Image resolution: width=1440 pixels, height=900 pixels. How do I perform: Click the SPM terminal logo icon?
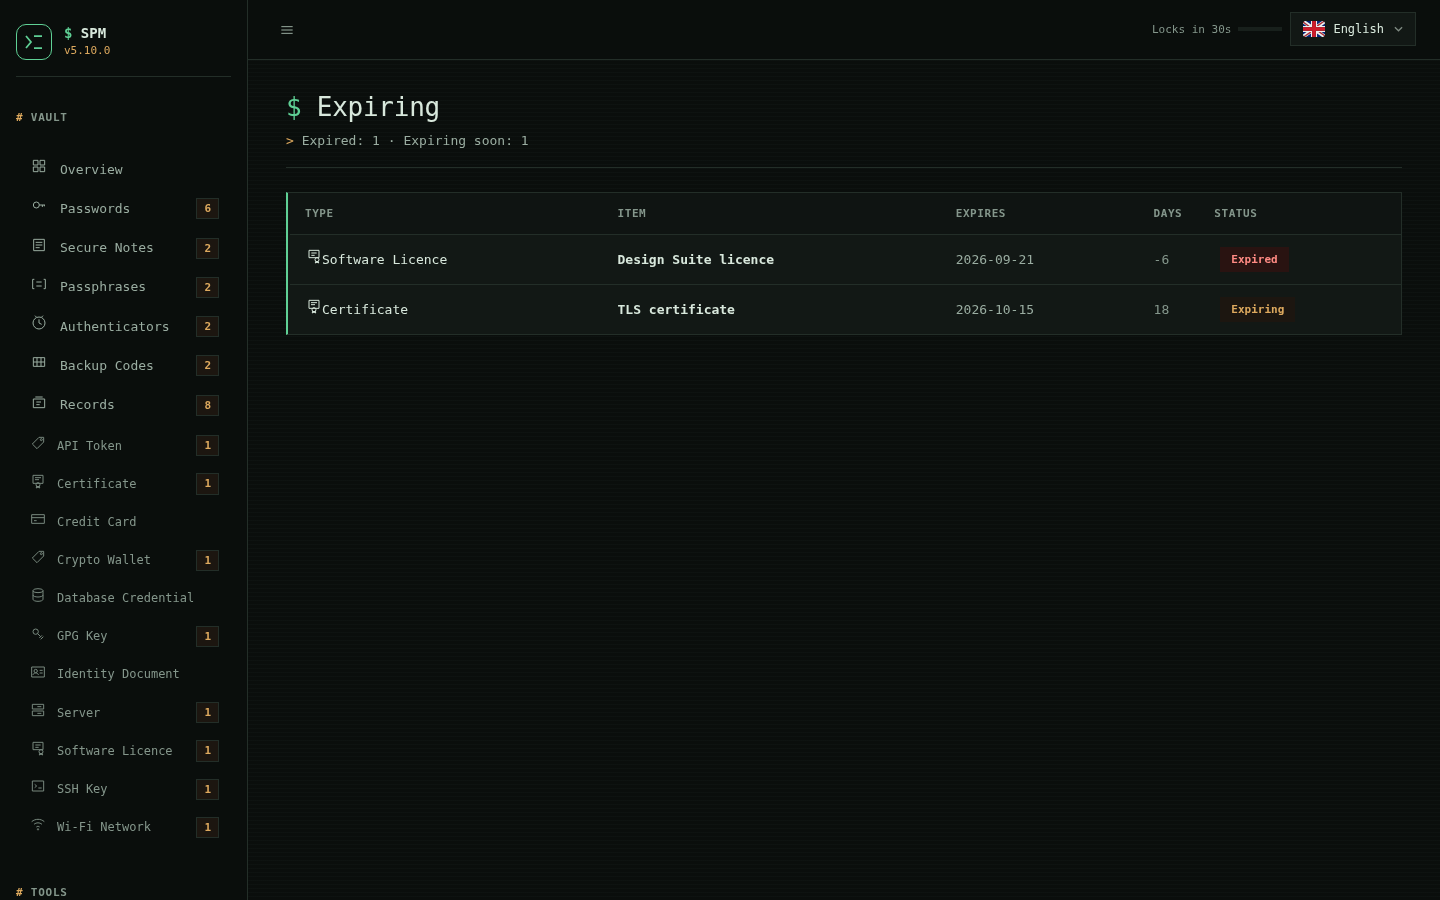pos(34,42)
